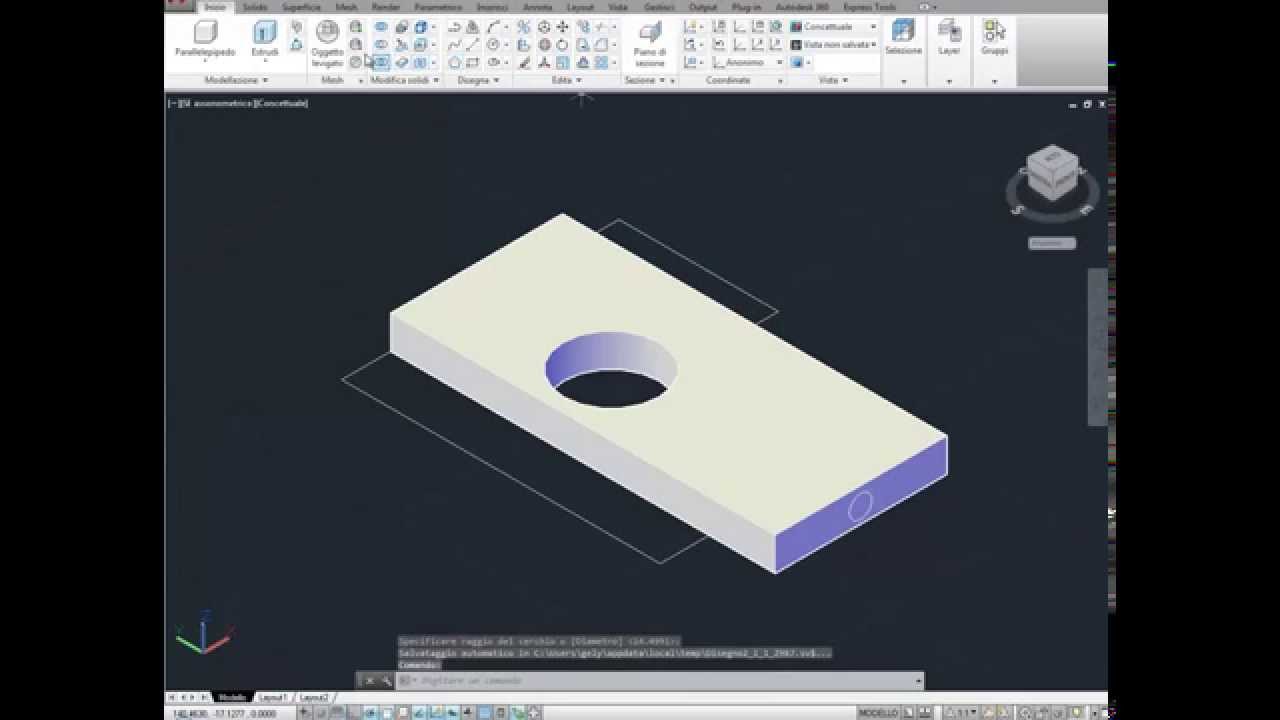Select the Parallelepipedo box tool
This screenshot has height=720, width=1280.
(205, 39)
